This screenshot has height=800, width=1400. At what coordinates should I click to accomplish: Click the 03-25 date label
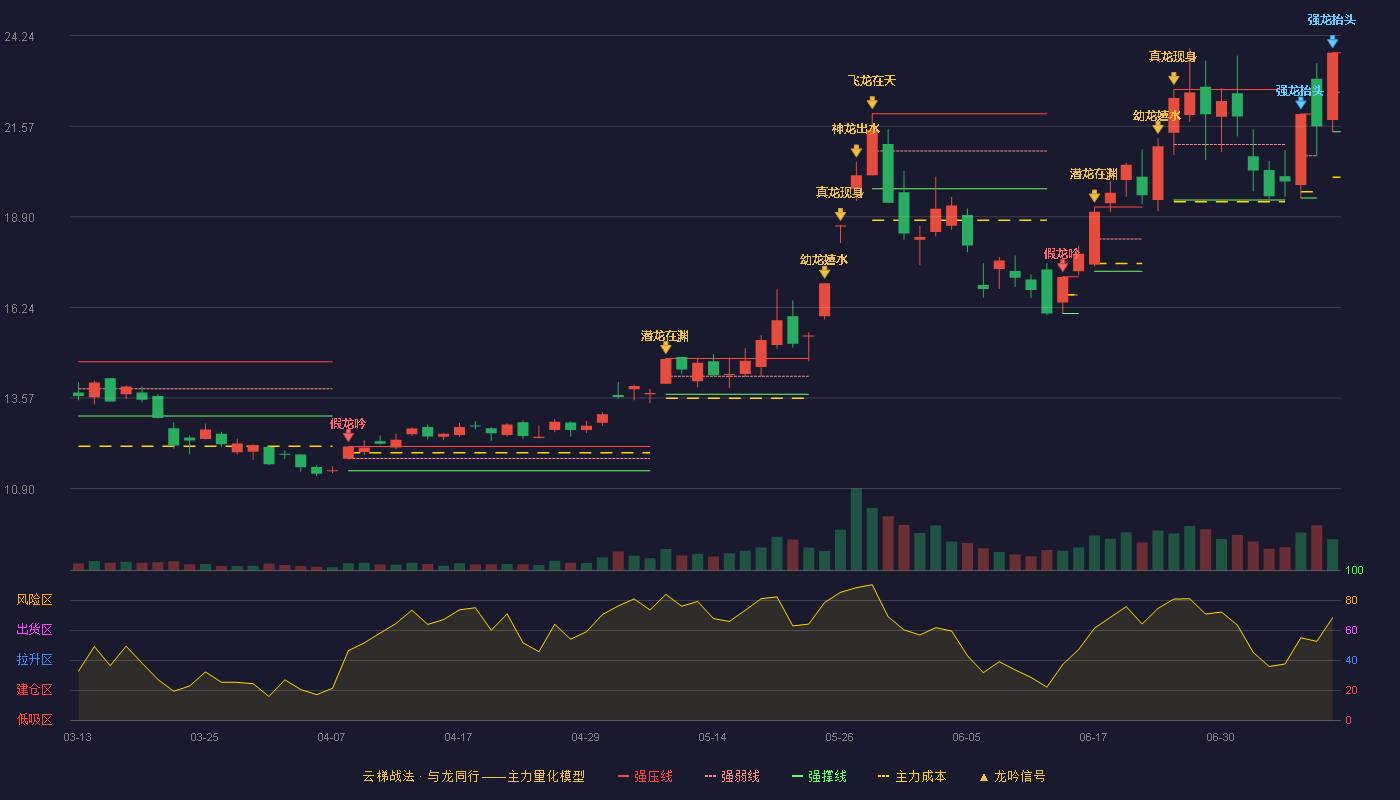[204, 737]
